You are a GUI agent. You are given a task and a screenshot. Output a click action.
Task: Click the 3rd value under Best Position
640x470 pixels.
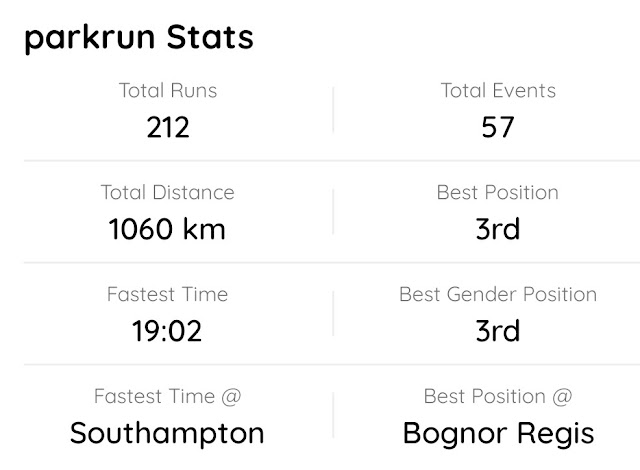coord(498,229)
